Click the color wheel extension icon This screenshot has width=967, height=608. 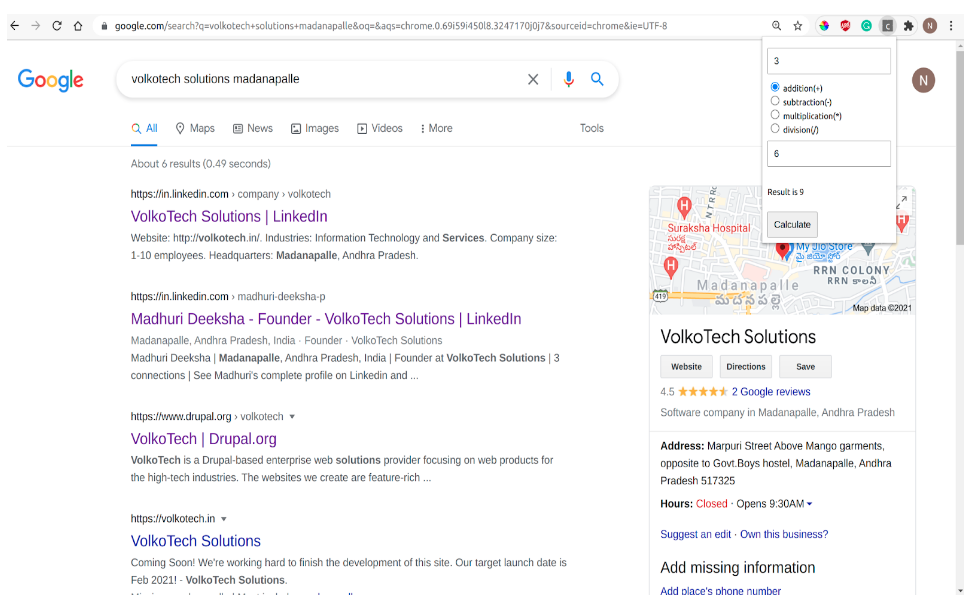coord(824,25)
